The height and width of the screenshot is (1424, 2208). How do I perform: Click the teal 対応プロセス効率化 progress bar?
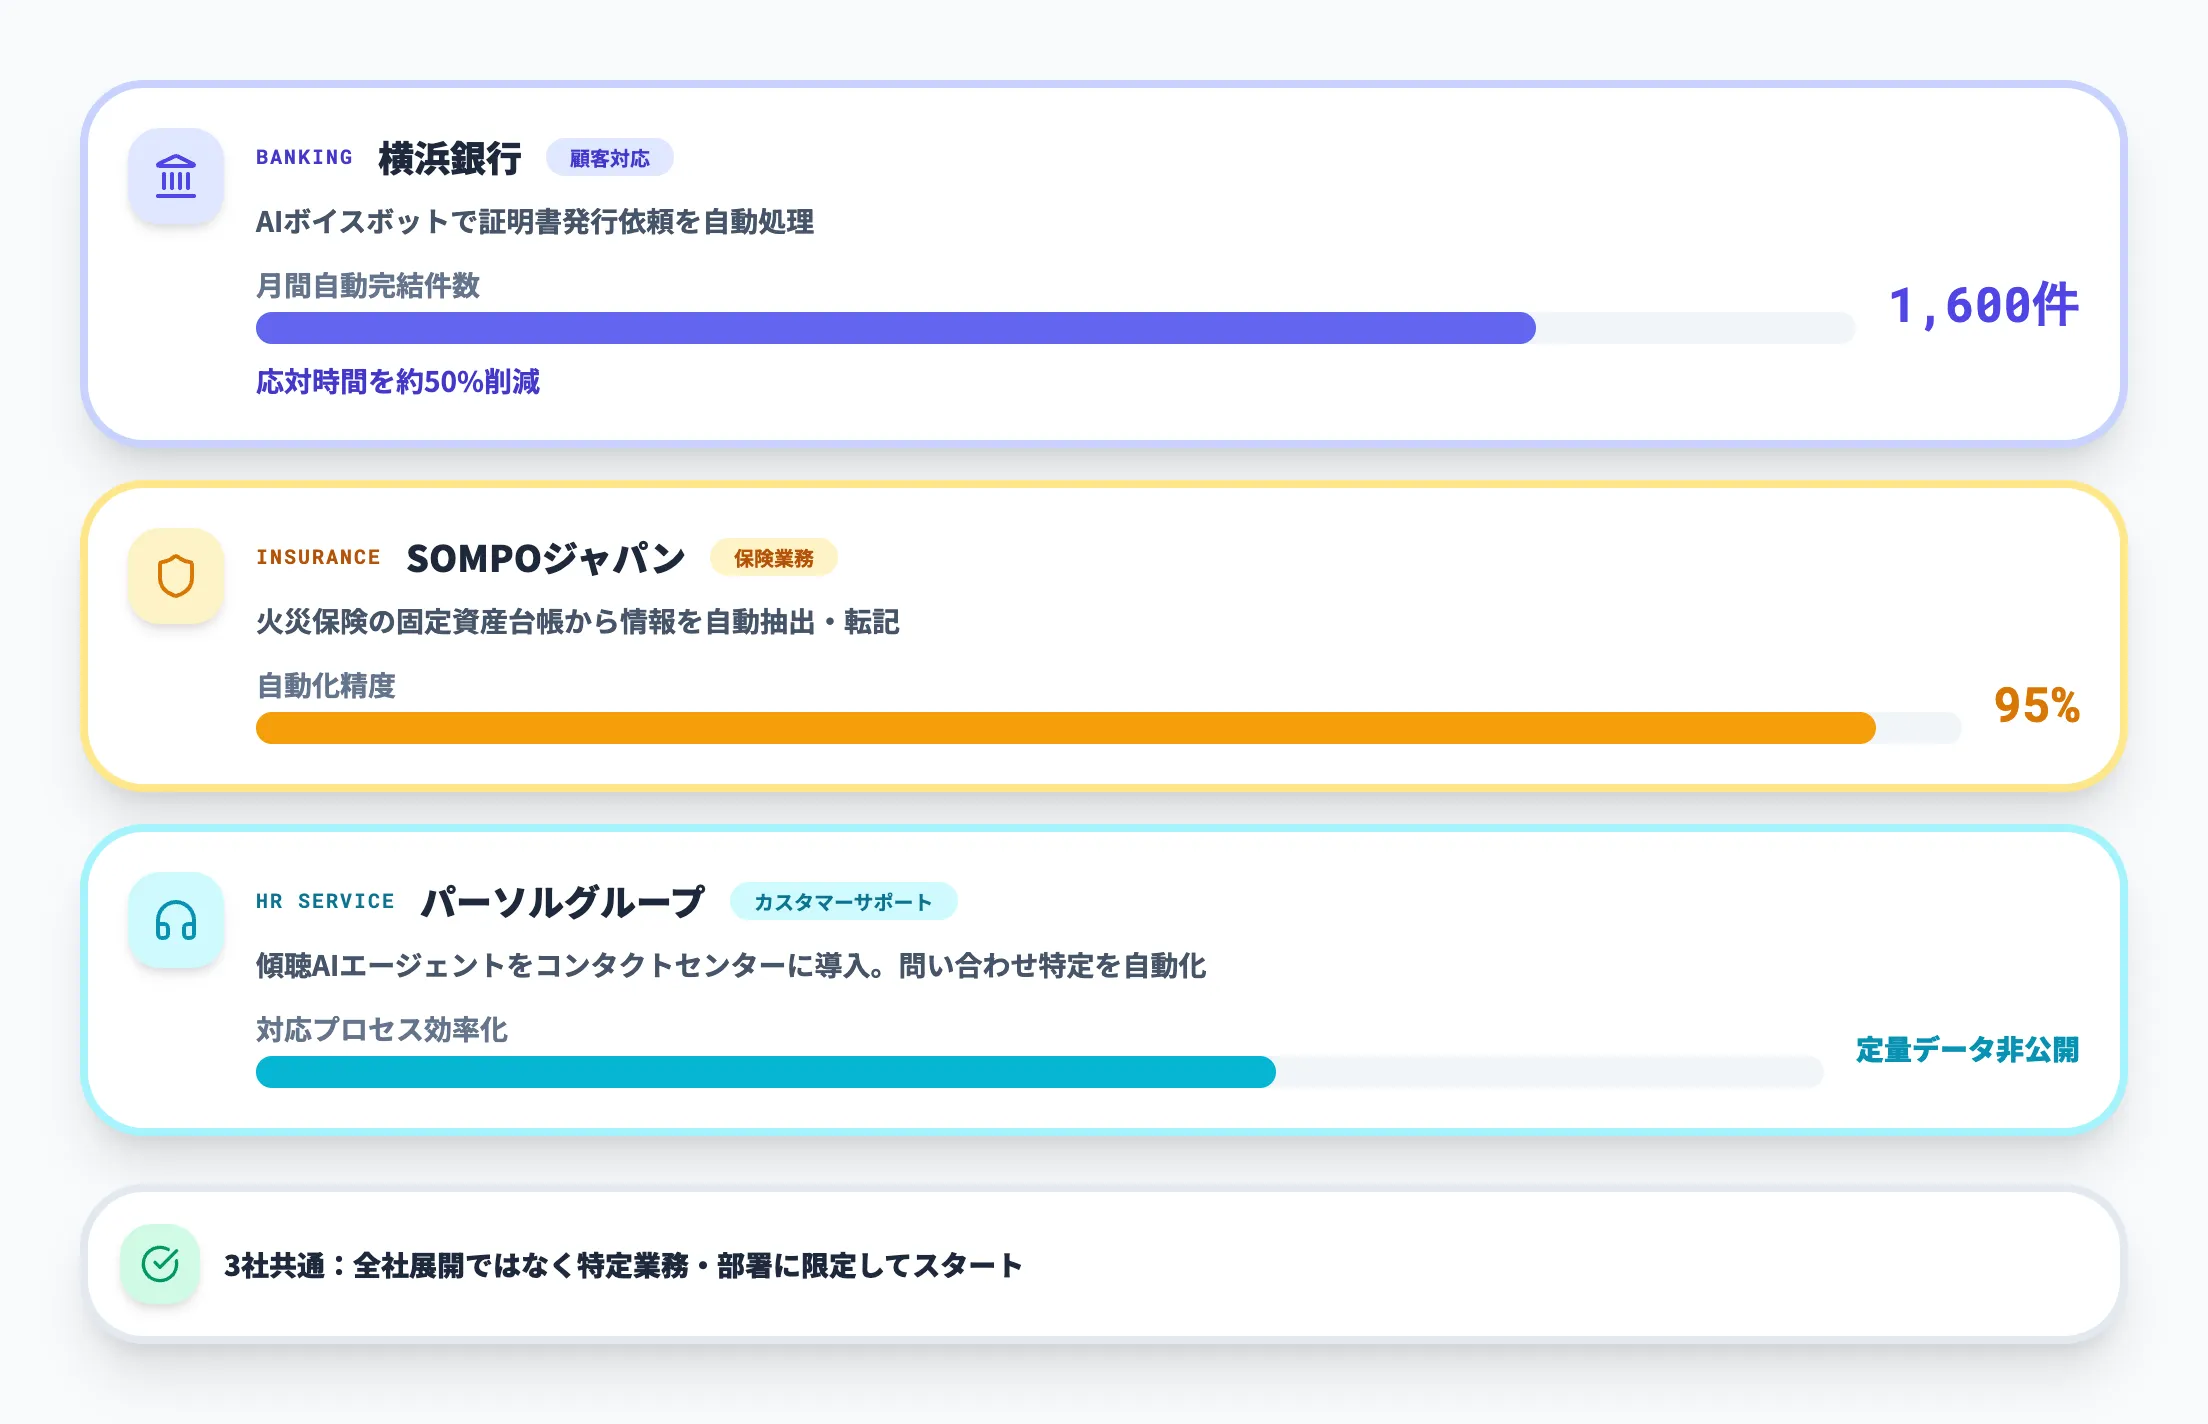point(765,1072)
